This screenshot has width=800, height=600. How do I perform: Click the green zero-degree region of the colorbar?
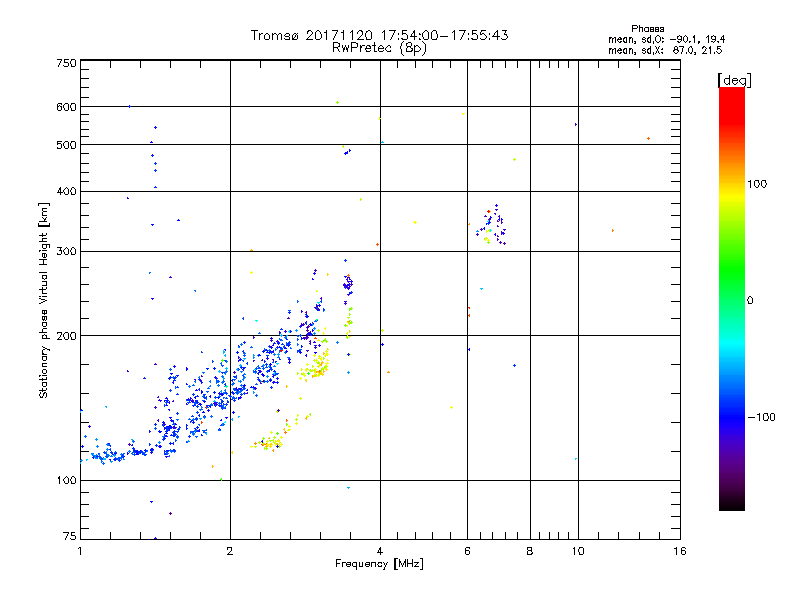tap(732, 286)
